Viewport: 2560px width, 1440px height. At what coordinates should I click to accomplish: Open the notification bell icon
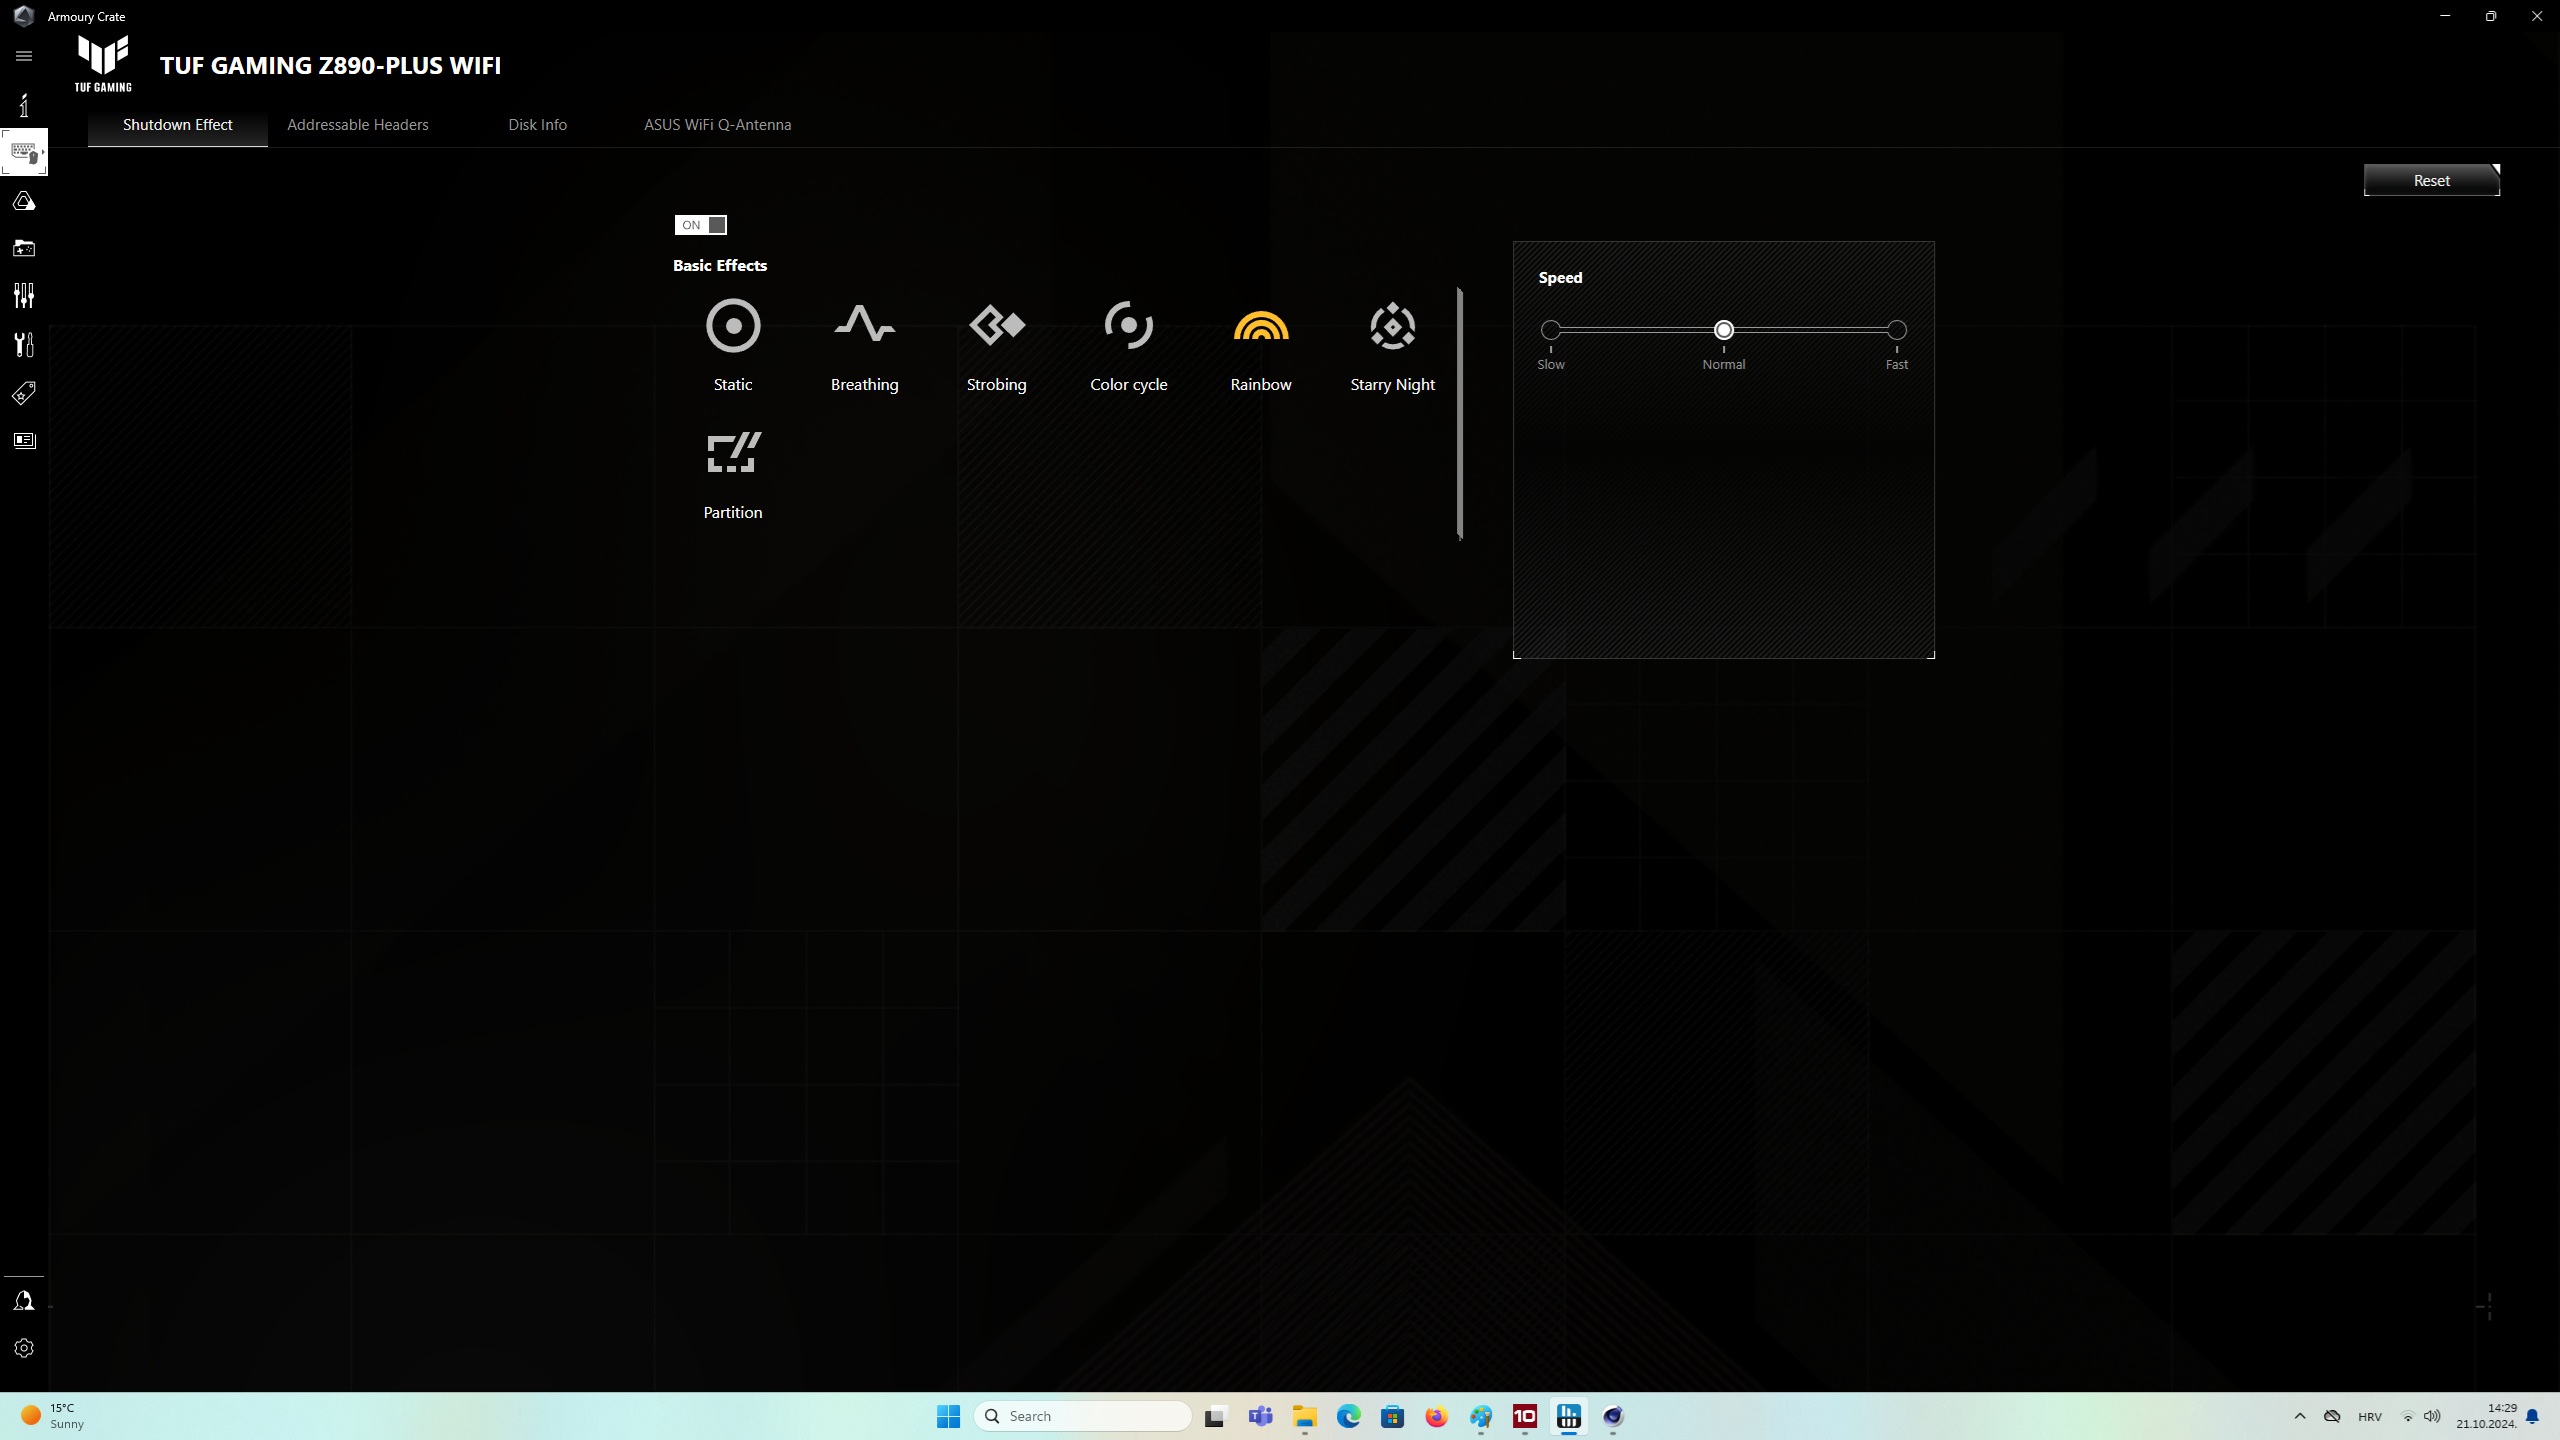[x=2533, y=1416]
